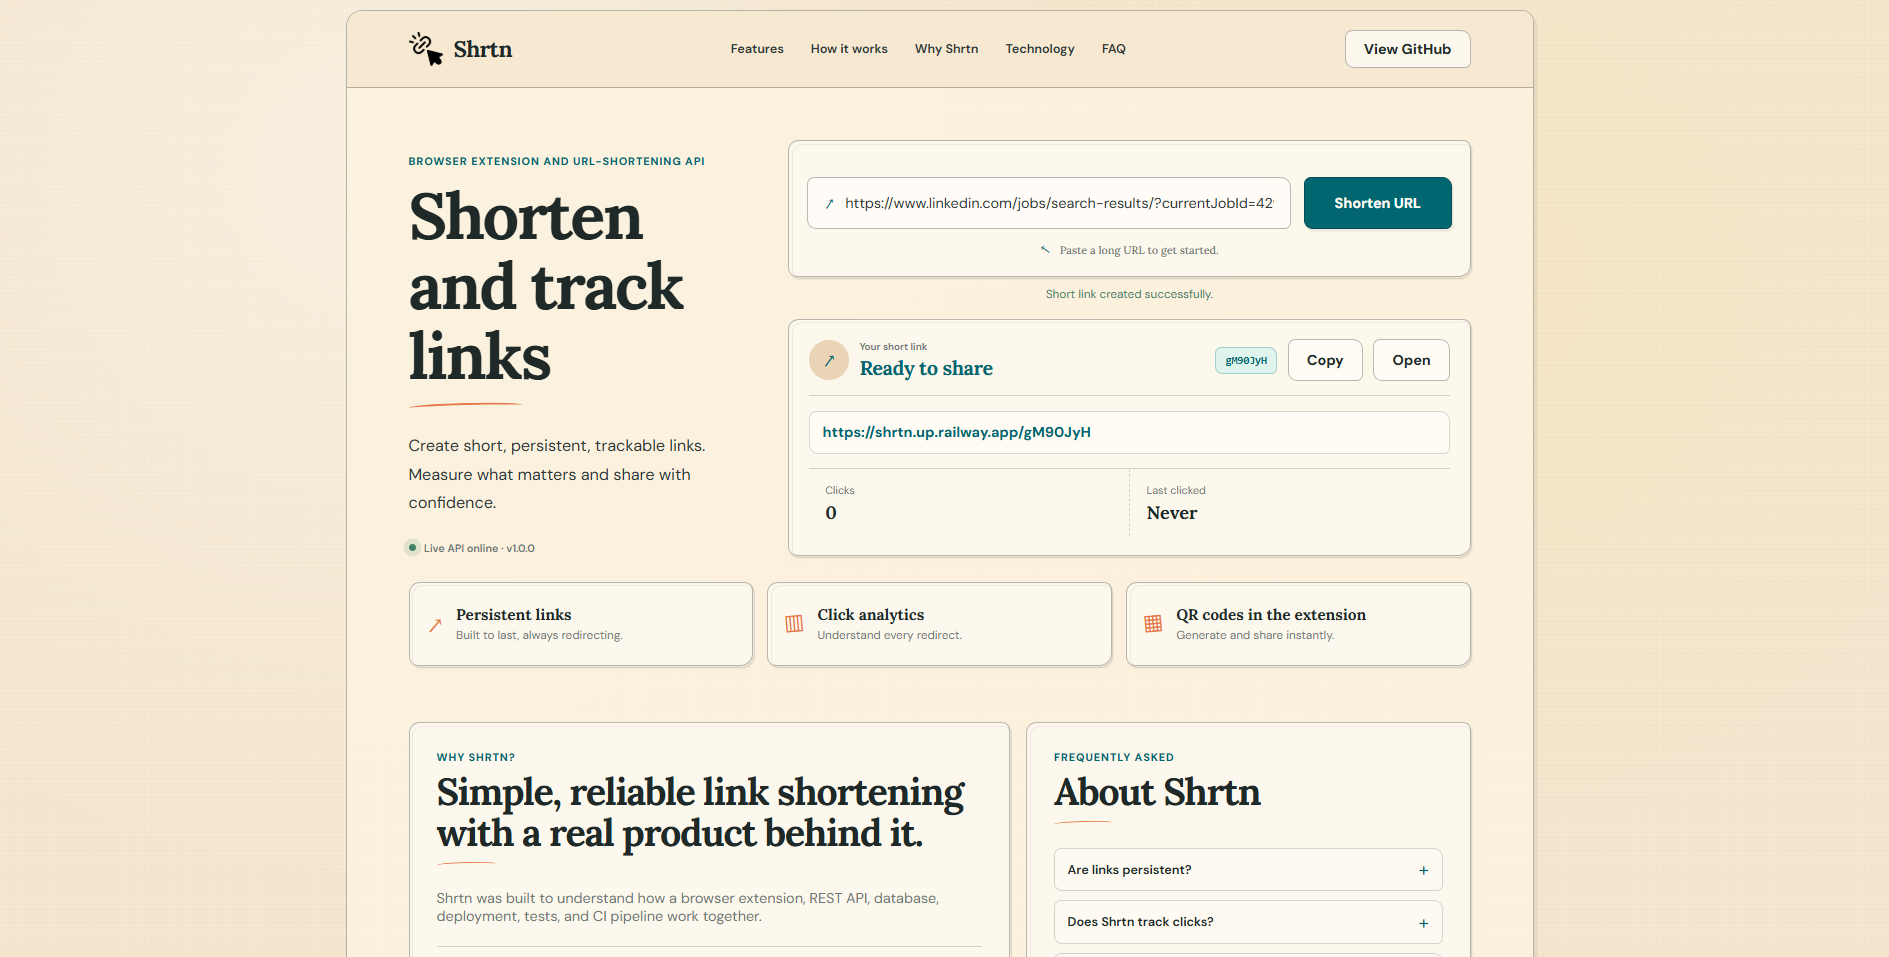Click 'Simple, reliable link shortening' heading

pyautogui.click(x=700, y=813)
